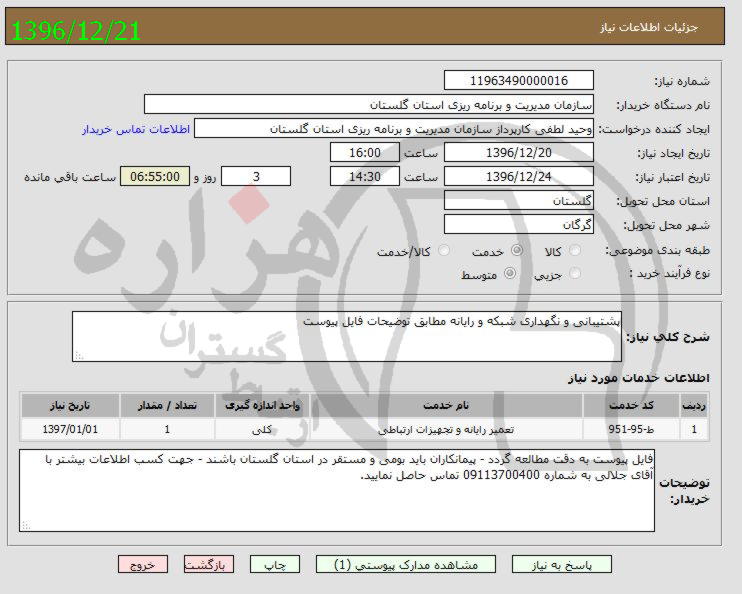Select the جزیی purchase type radio
742x594 pixels.
[x=575, y=273]
